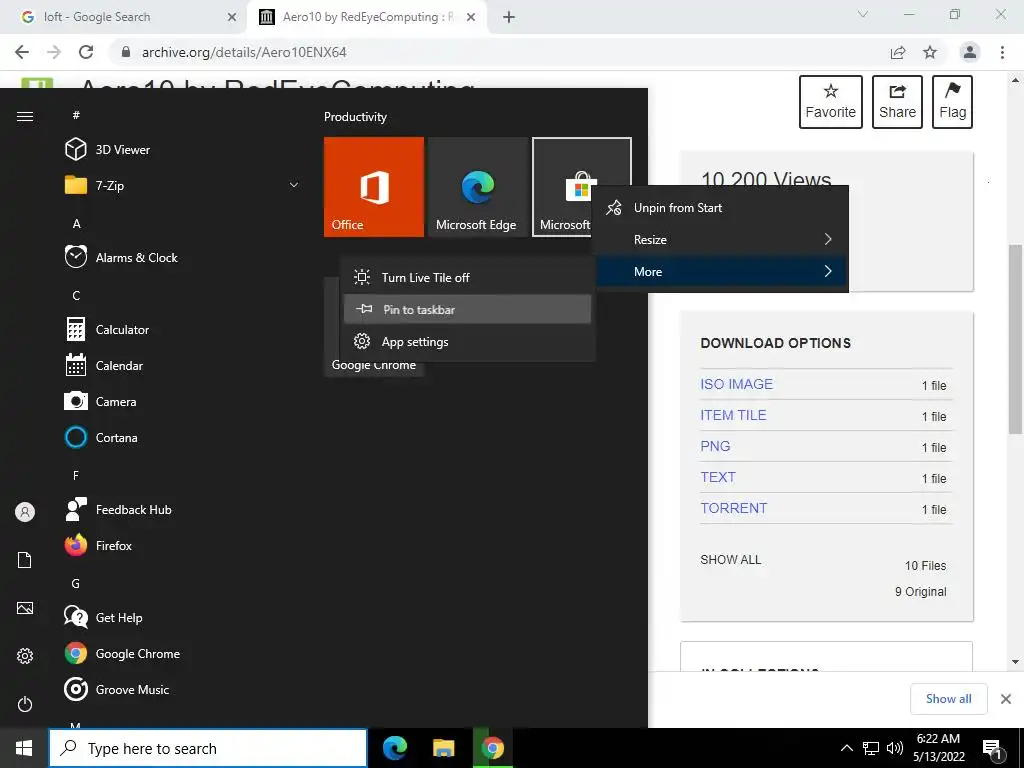The height and width of the screenshot is (768, 1024).
Task: Close the downloads bar
Action: click(1006, 699)
